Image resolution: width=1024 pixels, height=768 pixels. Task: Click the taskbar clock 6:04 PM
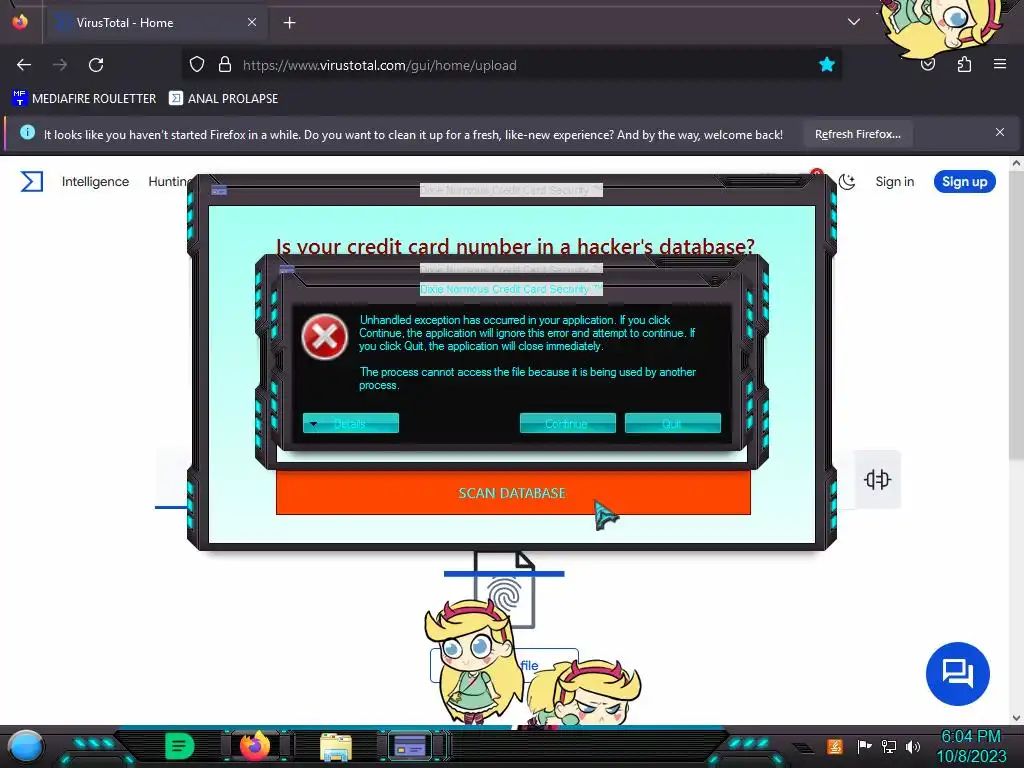pyautogui.click(x=970, y=737)
